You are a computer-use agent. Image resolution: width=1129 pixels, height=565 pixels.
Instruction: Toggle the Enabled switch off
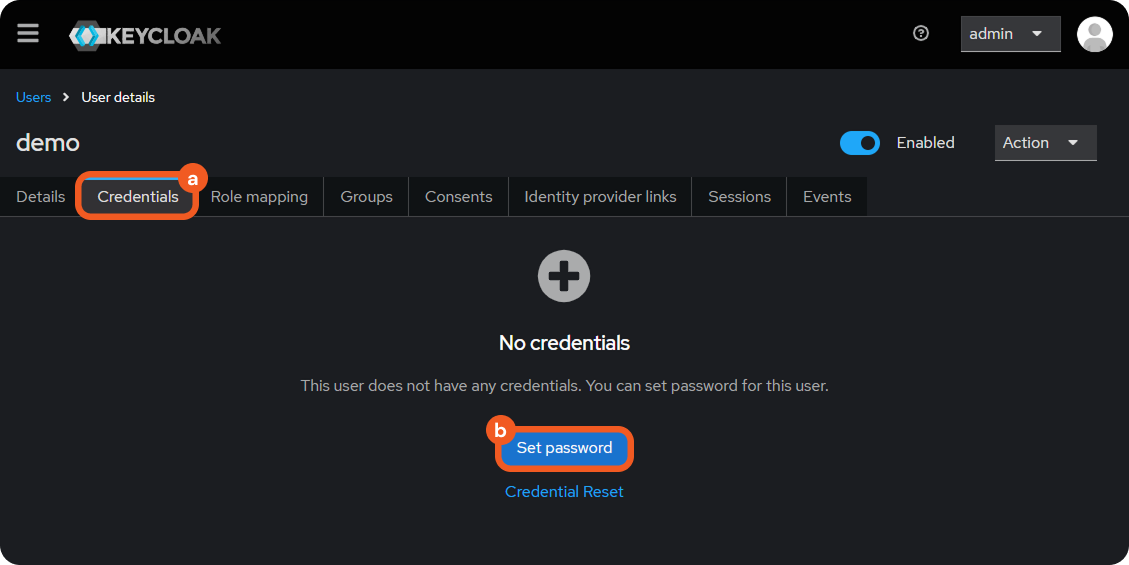859,143
